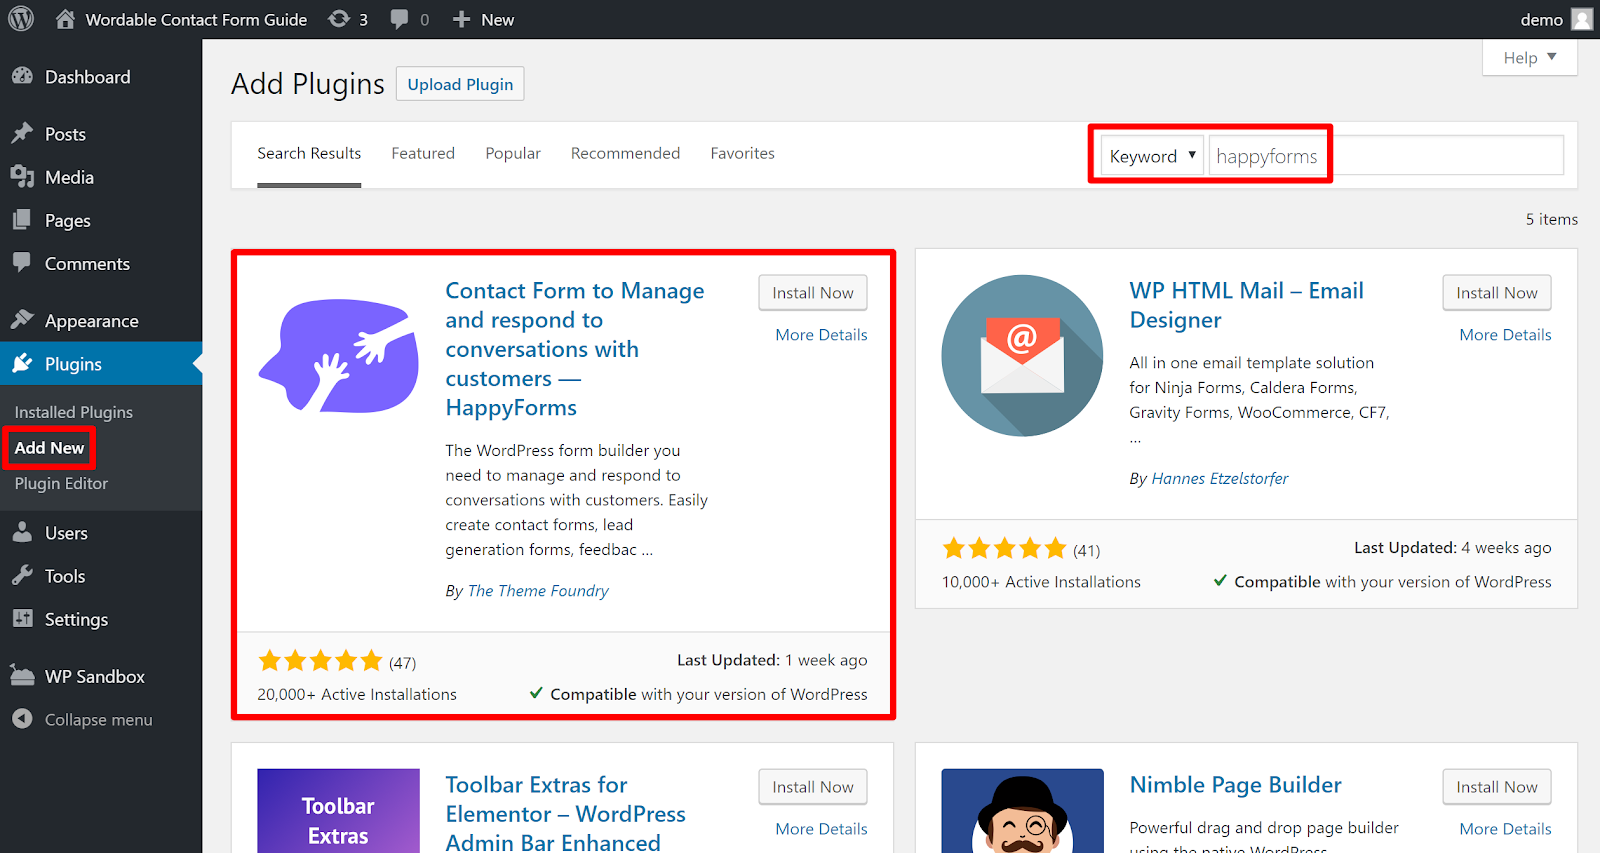Click the '5 items' result count text
Screen dimensions: 1600x853
[1551, 219]
